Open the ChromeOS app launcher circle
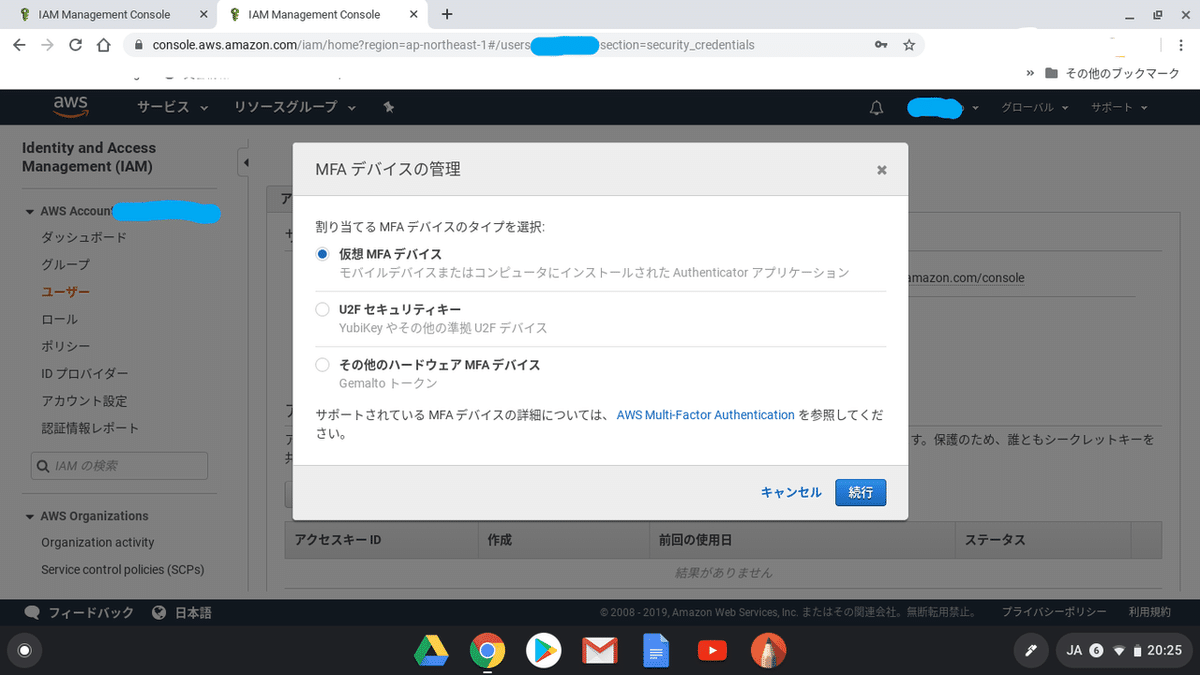1200x675 pixels. [24, 651]
